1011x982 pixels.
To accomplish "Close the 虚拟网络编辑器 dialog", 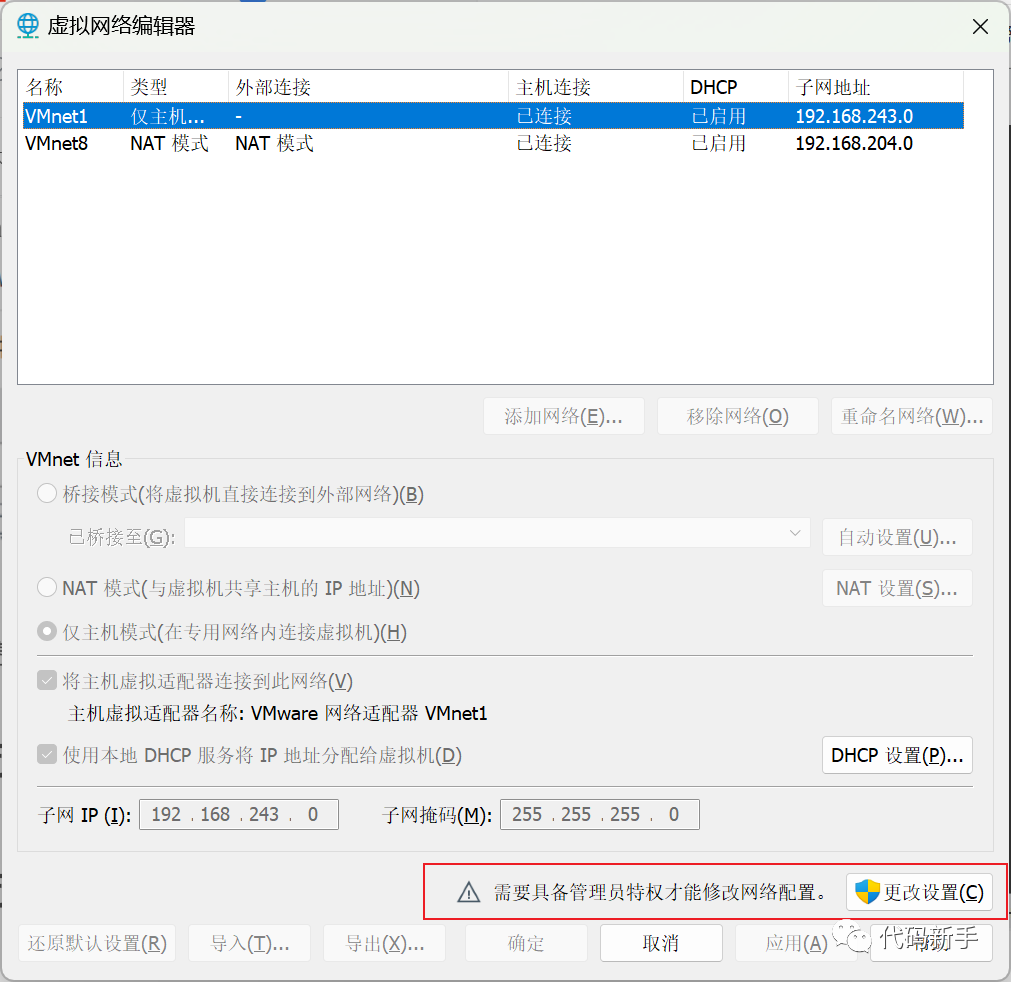I will [x=980, y=26].
